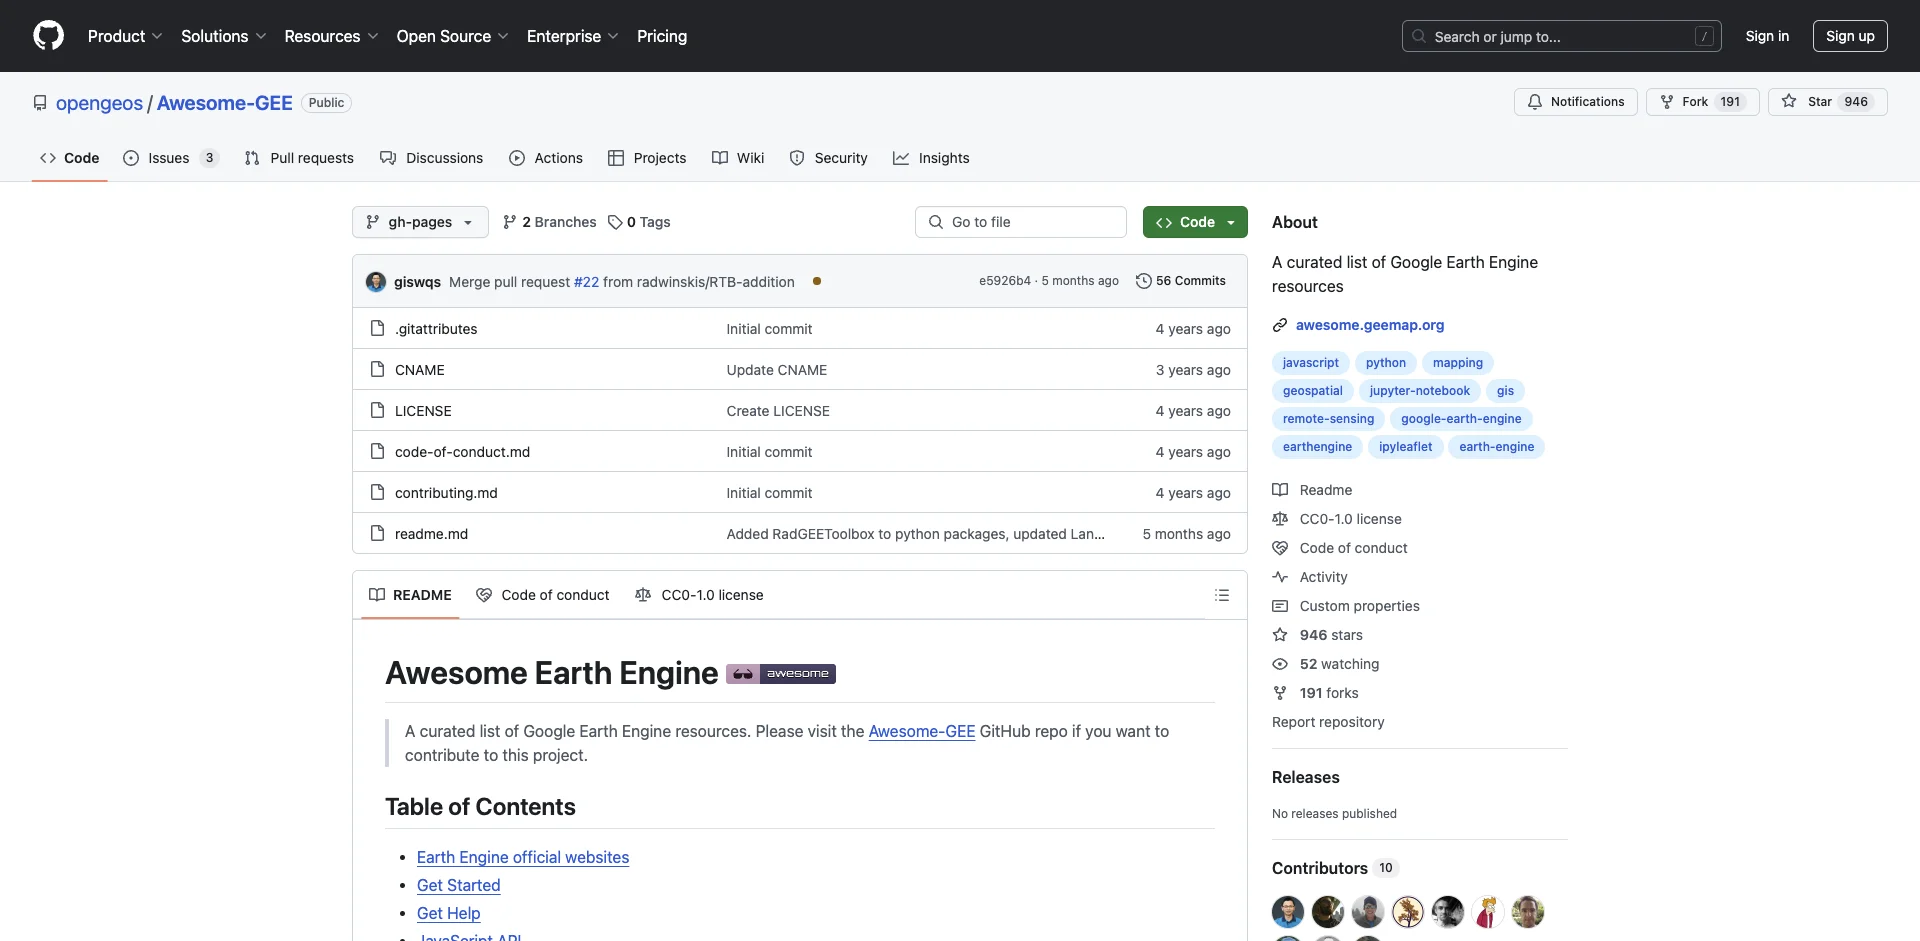1920x941 pixels.
Task: Click the awesome badge in README heading
Action: [x=781, y=674]
